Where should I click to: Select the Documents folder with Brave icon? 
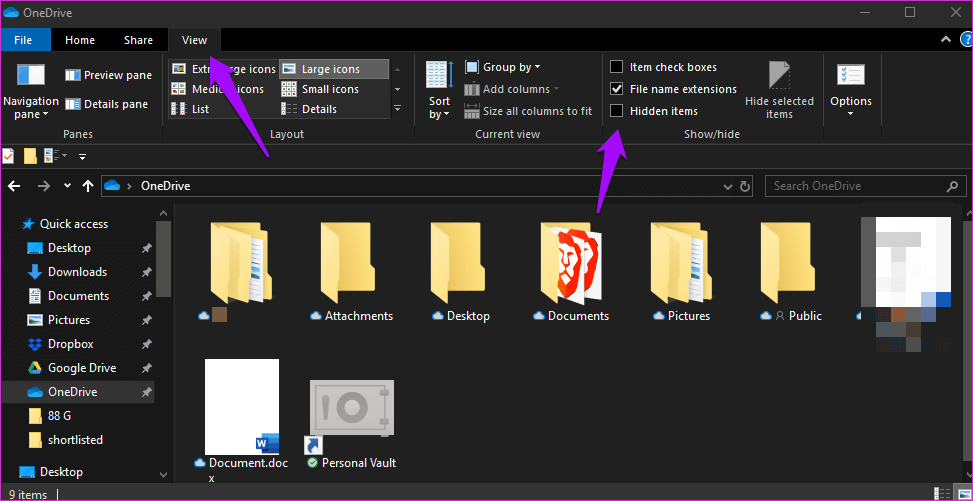(571, 271)
